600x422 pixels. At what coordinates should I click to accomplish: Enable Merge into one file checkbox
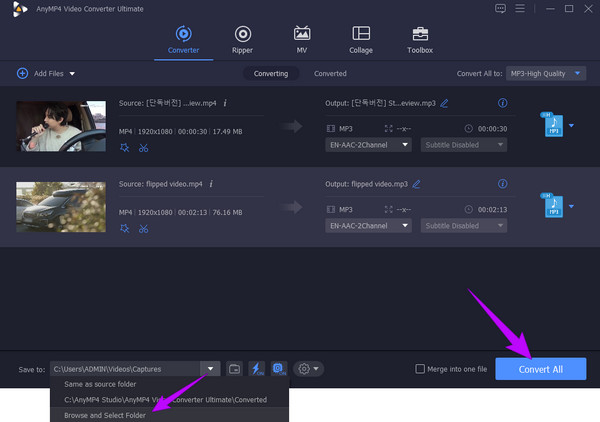420,369
